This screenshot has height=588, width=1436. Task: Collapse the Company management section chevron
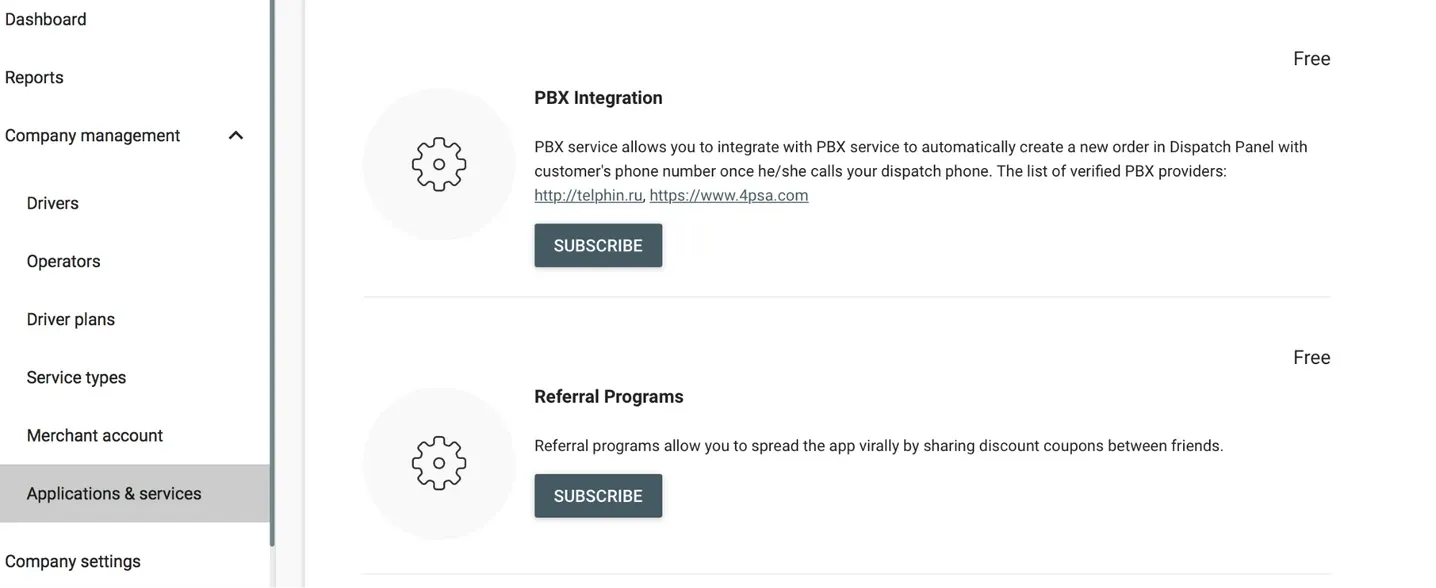[236, 135]
